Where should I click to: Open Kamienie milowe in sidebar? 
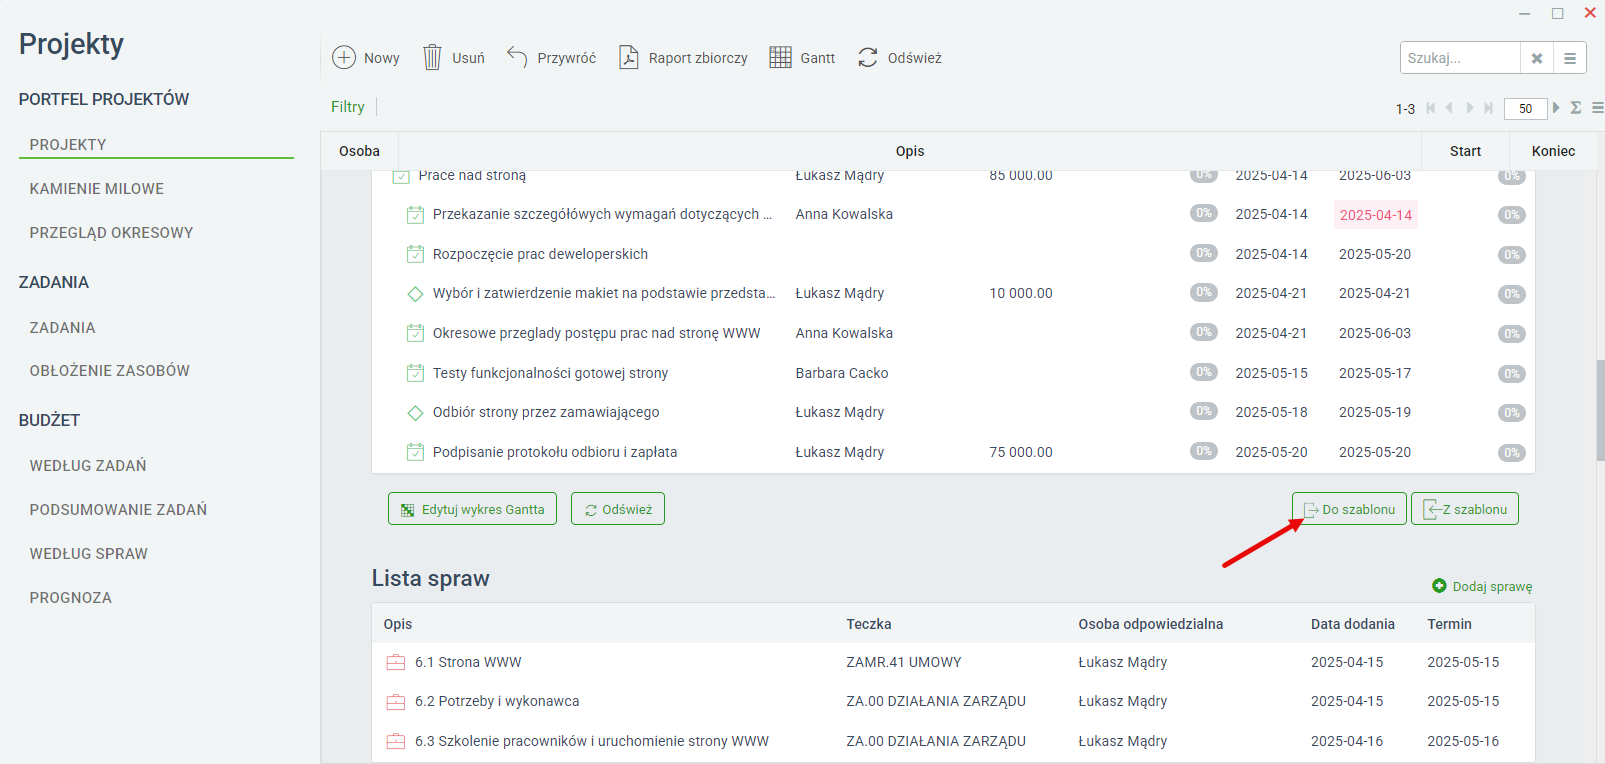(97, 189)
